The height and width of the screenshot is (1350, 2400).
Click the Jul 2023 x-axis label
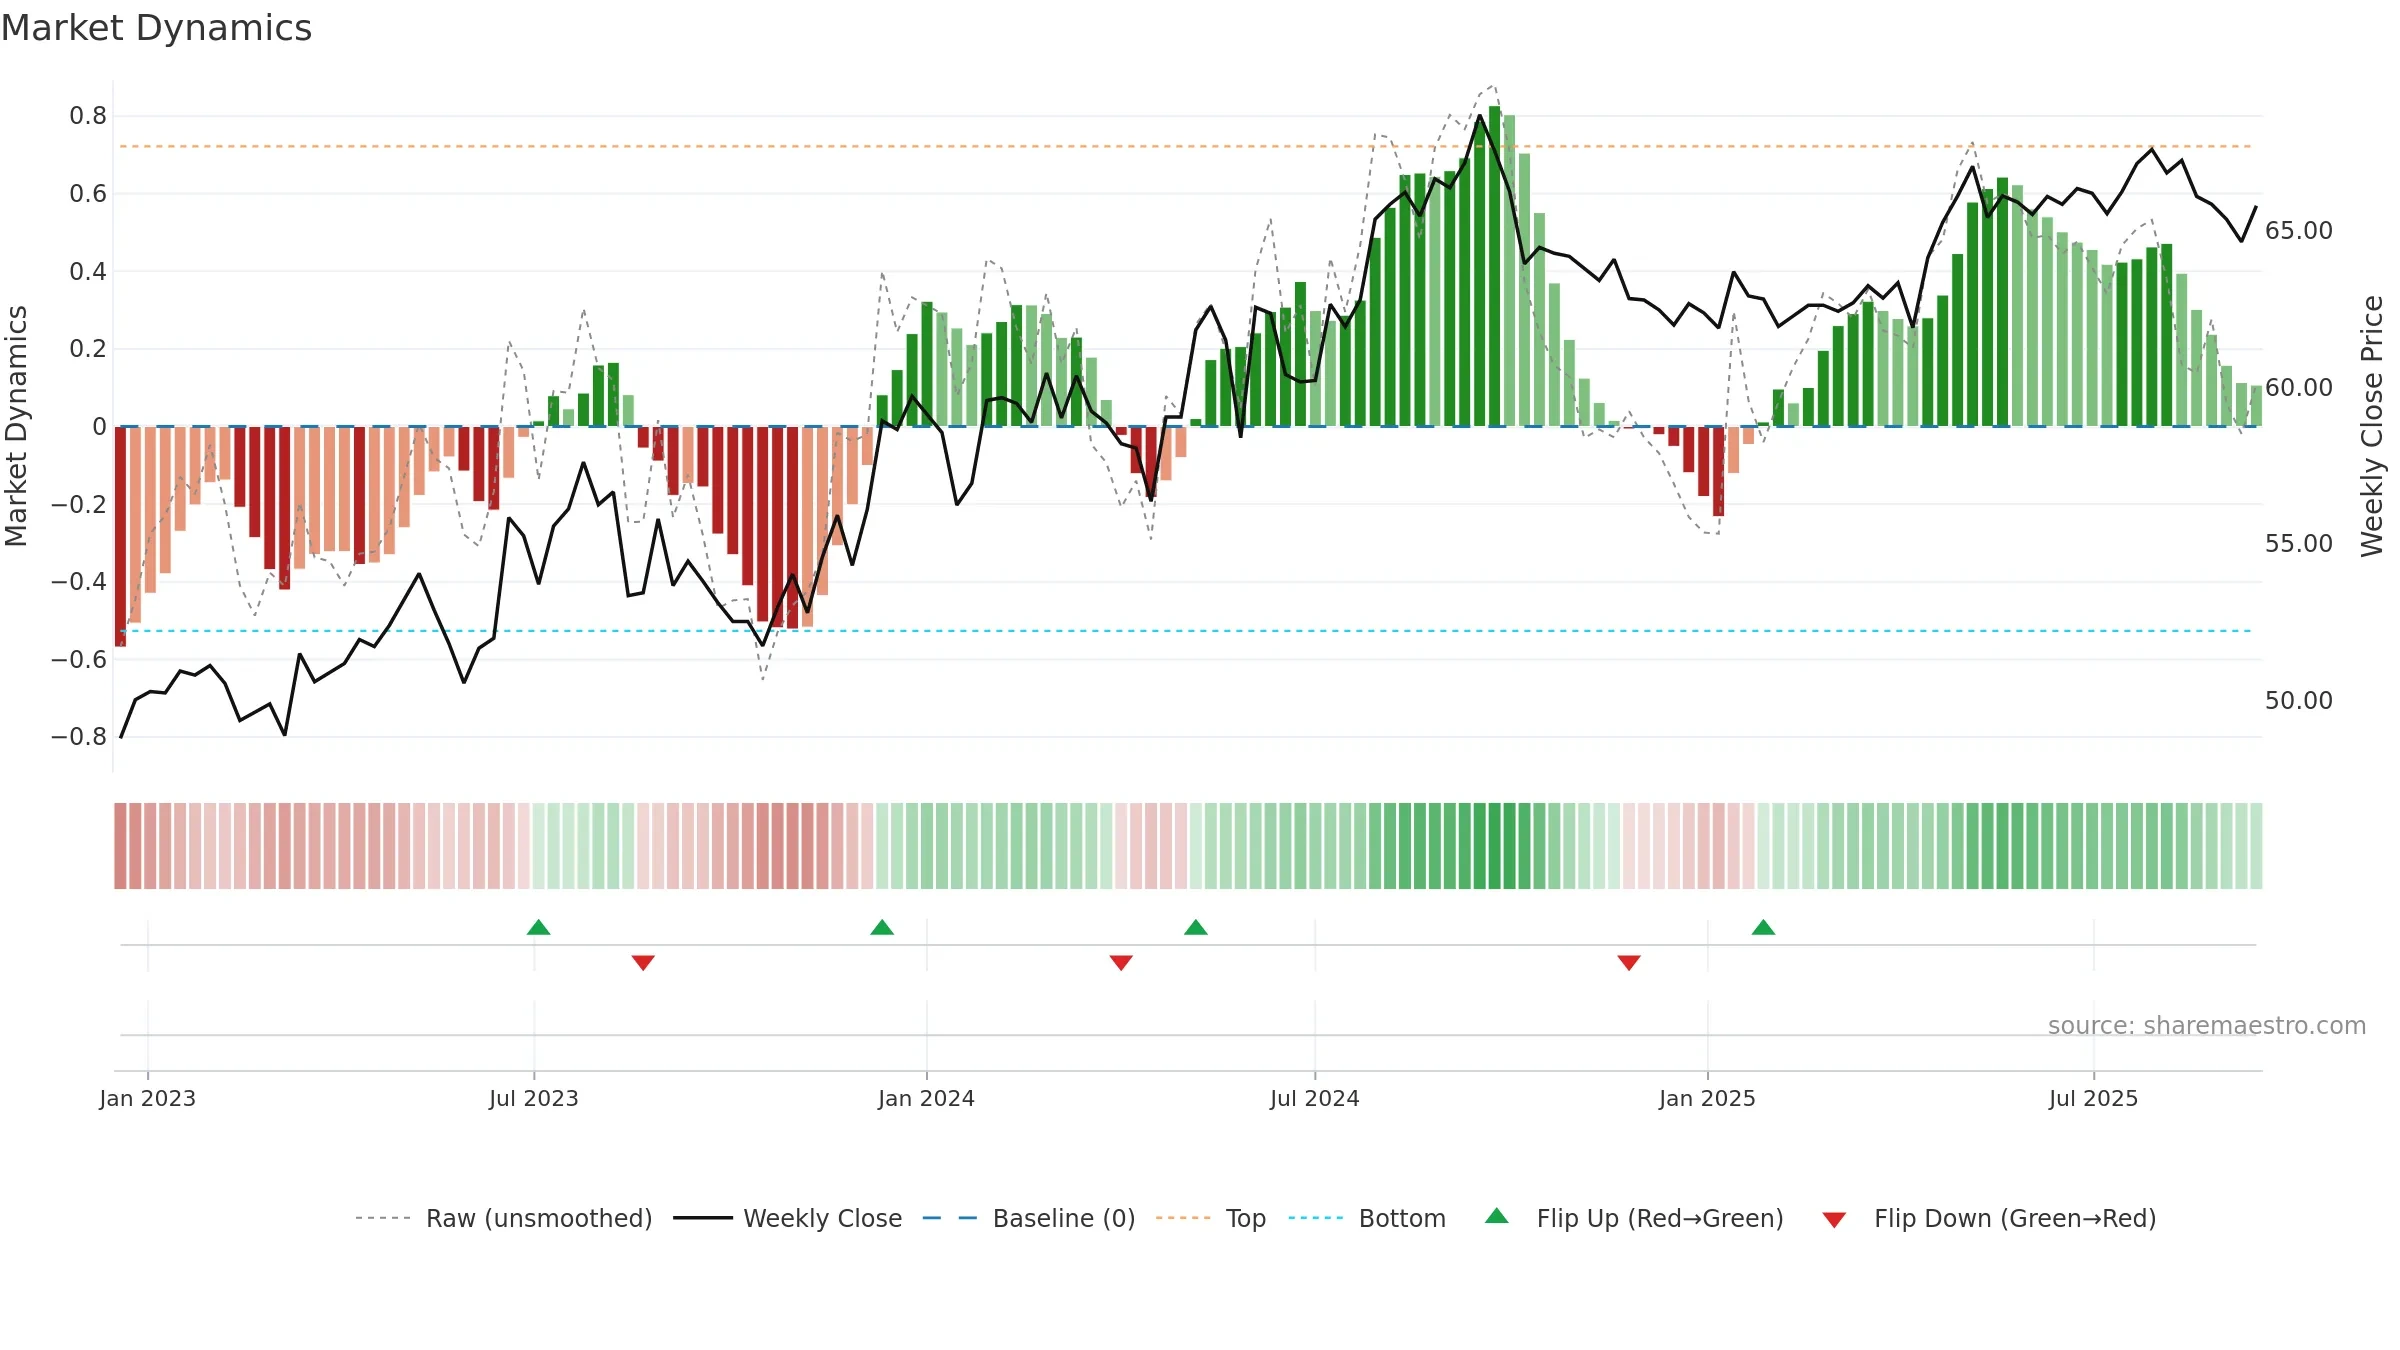pos(534,1098)
